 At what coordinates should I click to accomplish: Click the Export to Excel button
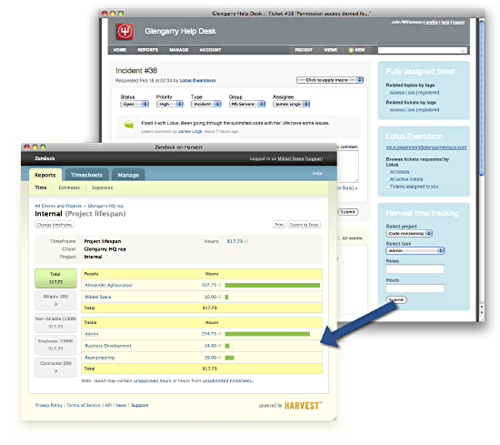click(304, 225)
